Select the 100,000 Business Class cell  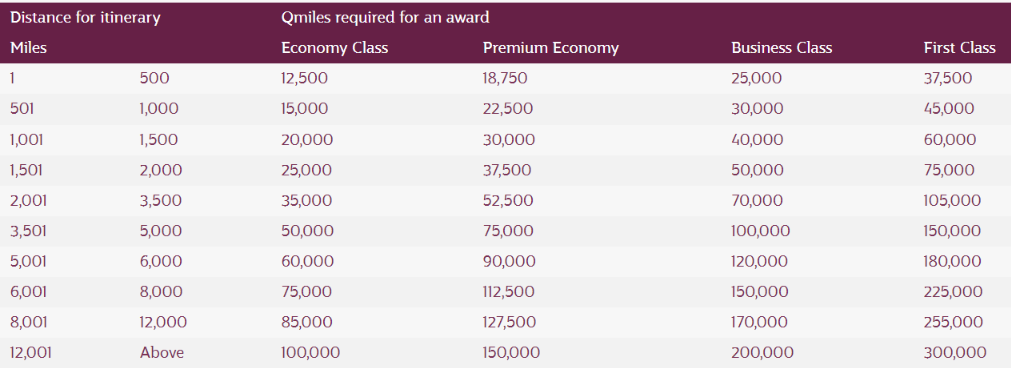pos(760,231)
